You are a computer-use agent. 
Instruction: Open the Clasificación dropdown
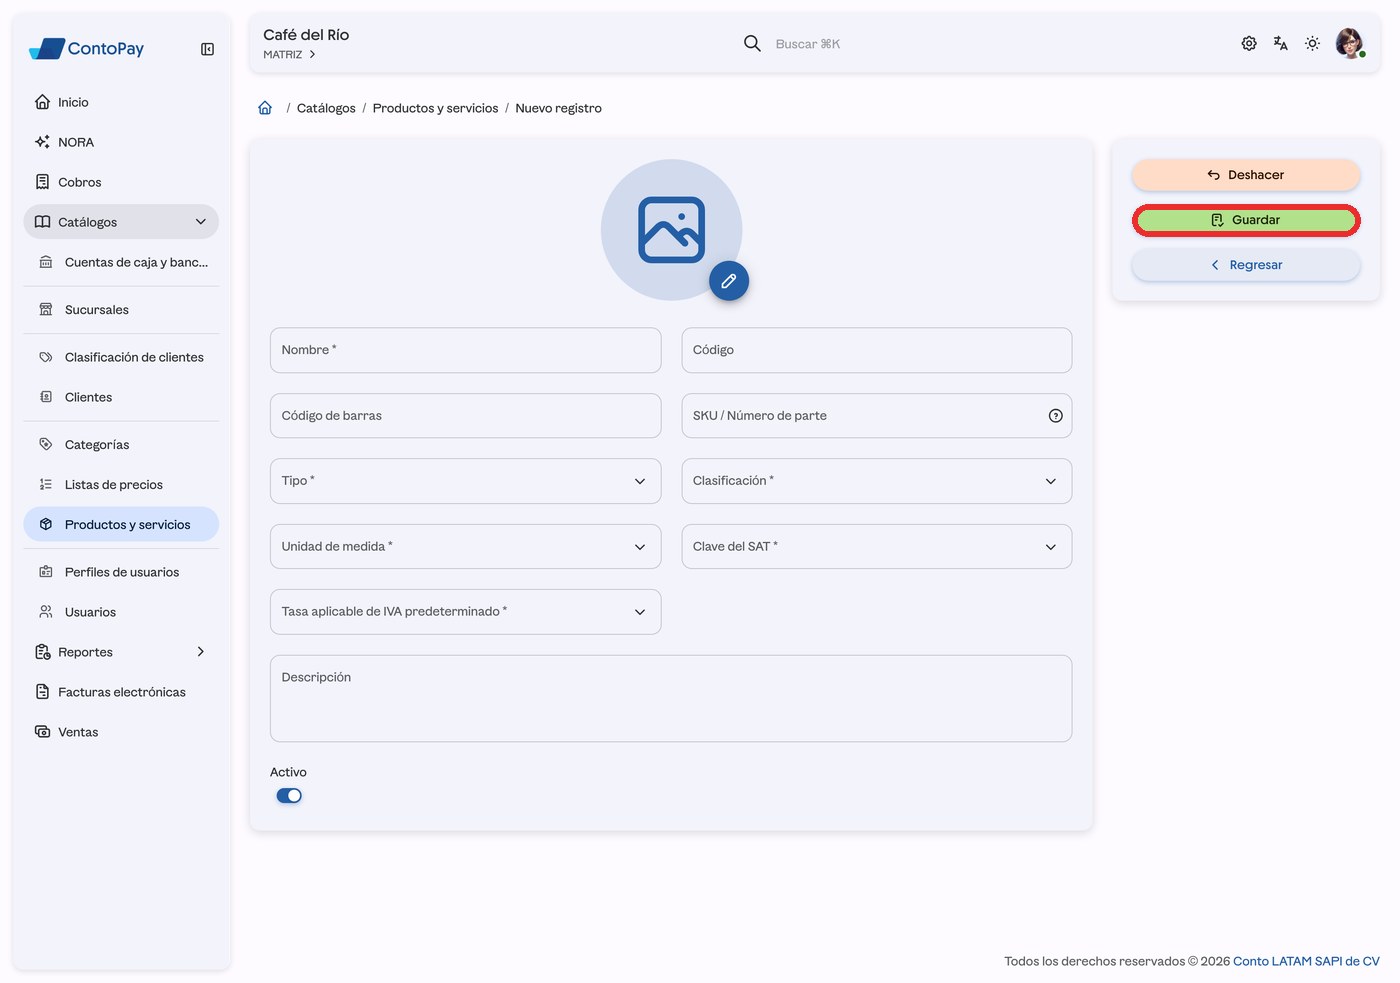(877, 481)
